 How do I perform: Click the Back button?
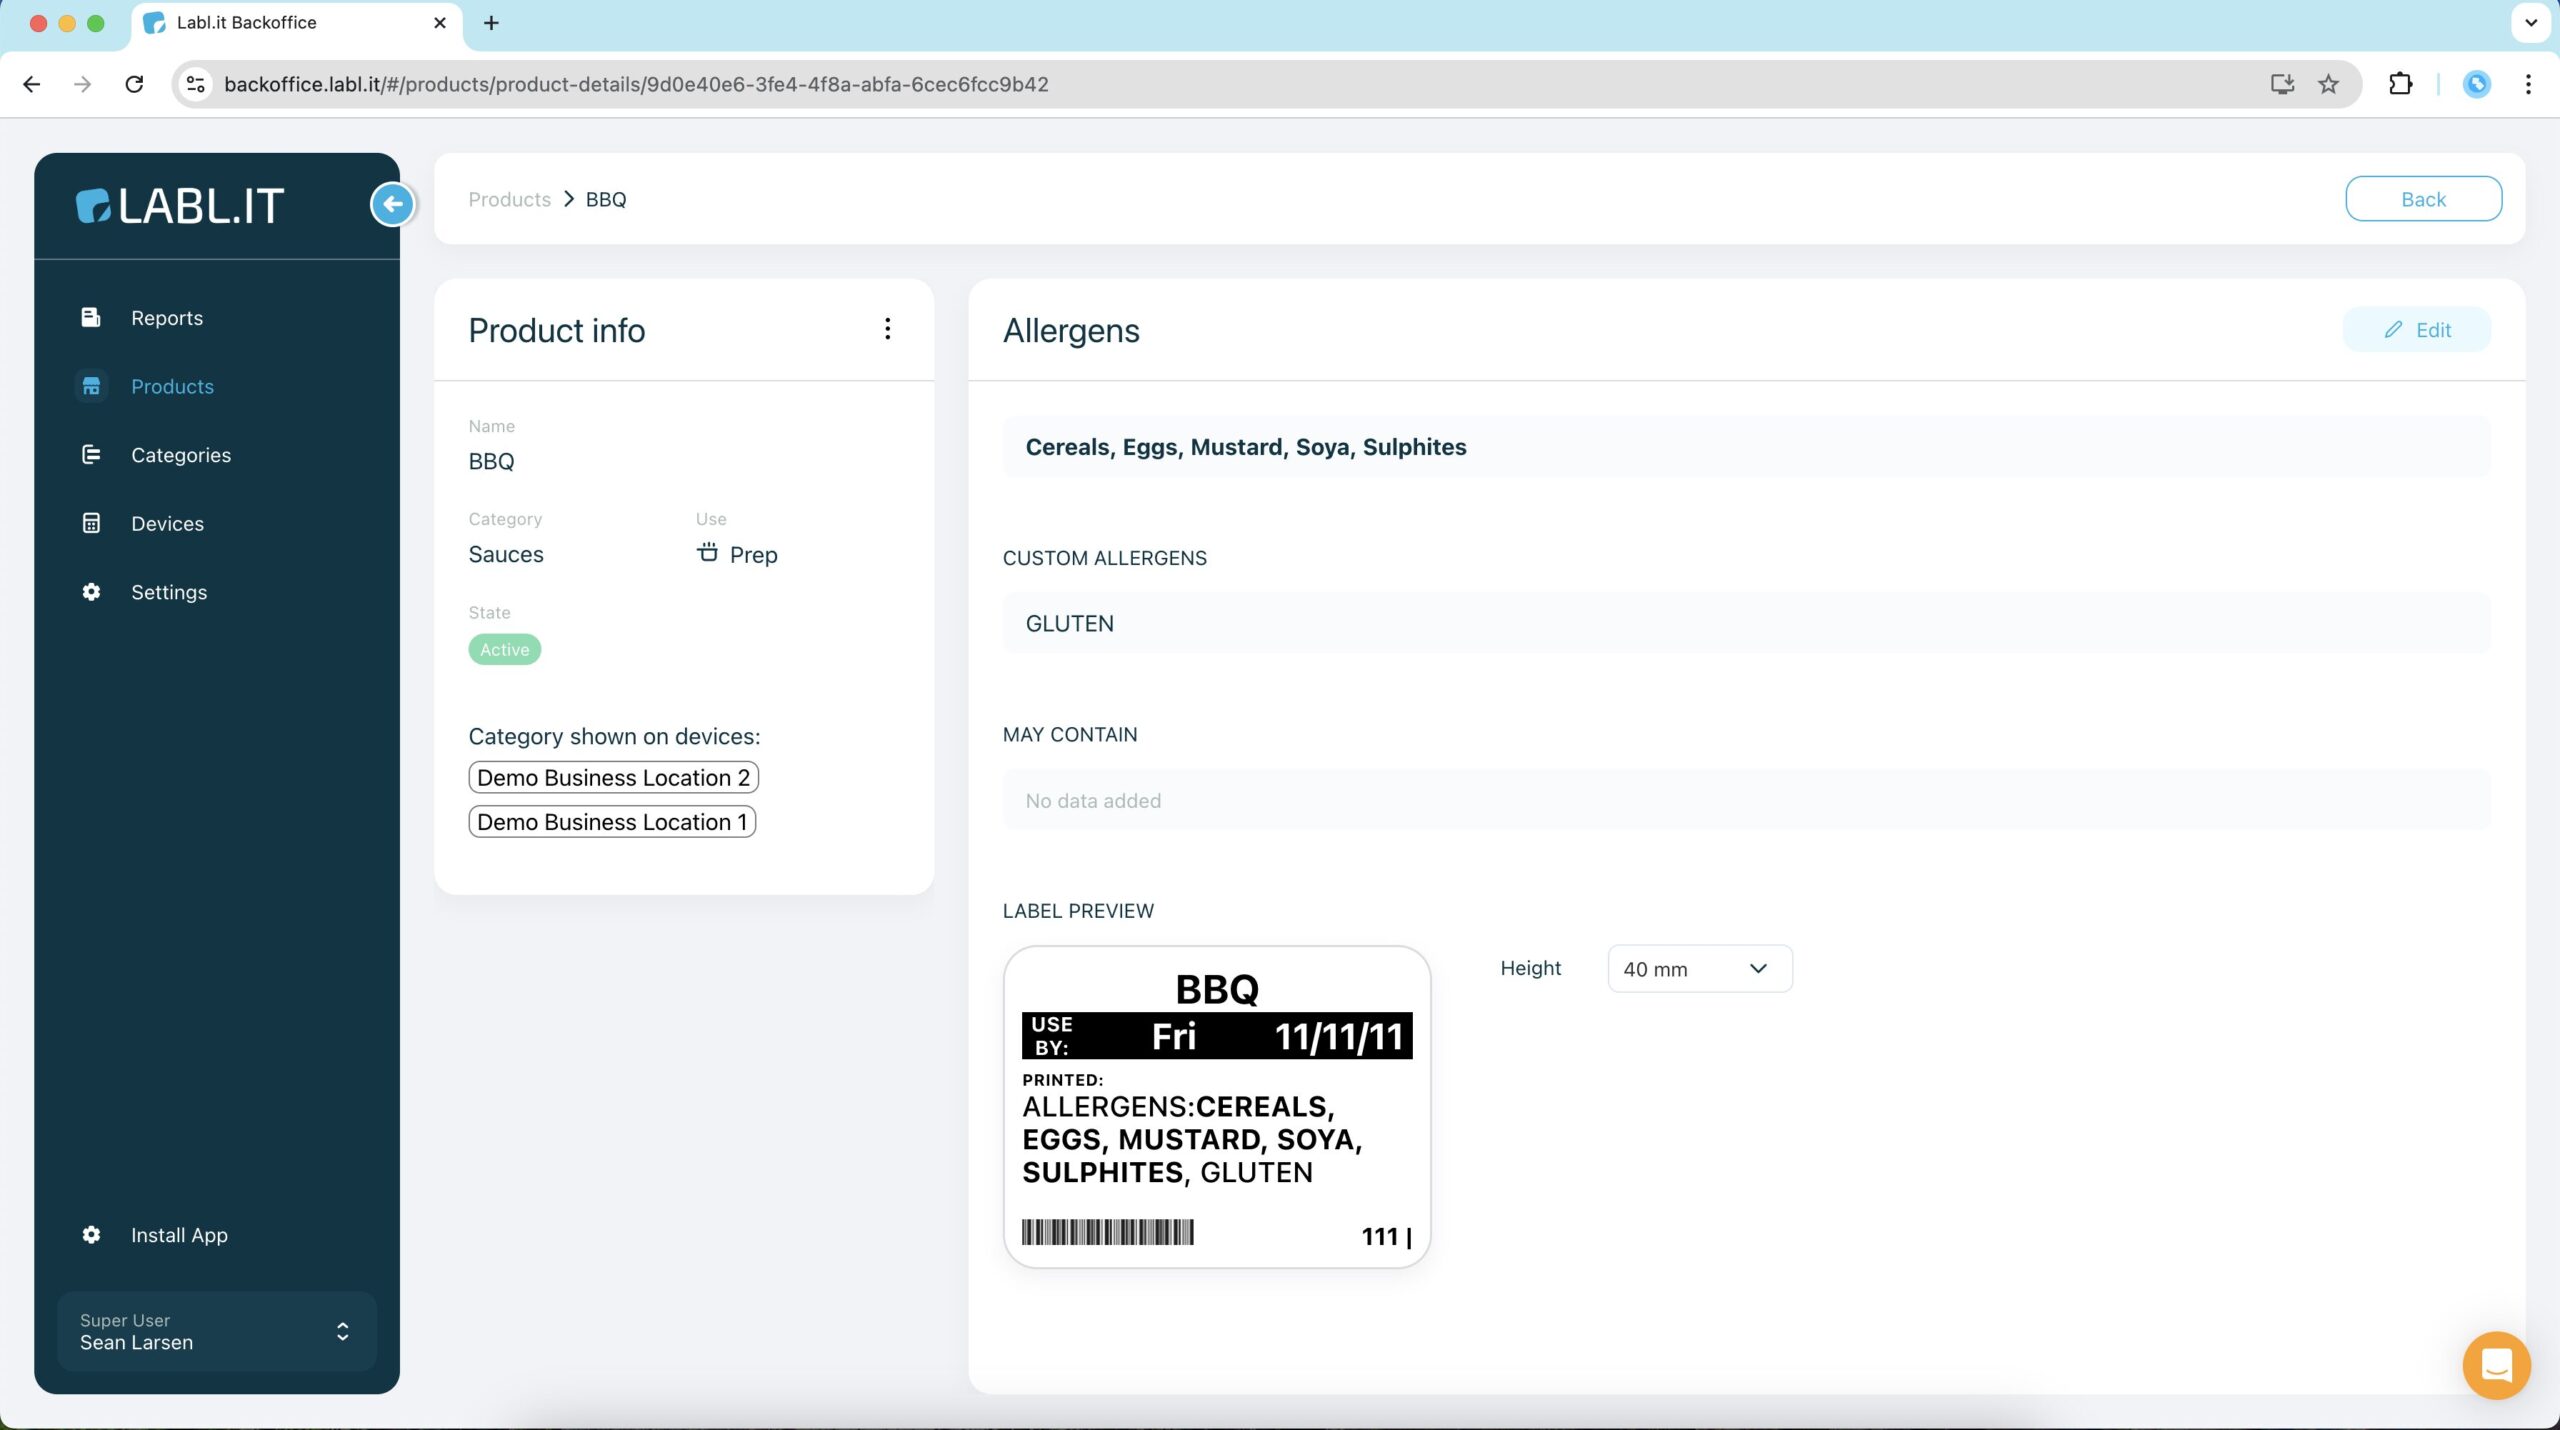(2422, 199)
